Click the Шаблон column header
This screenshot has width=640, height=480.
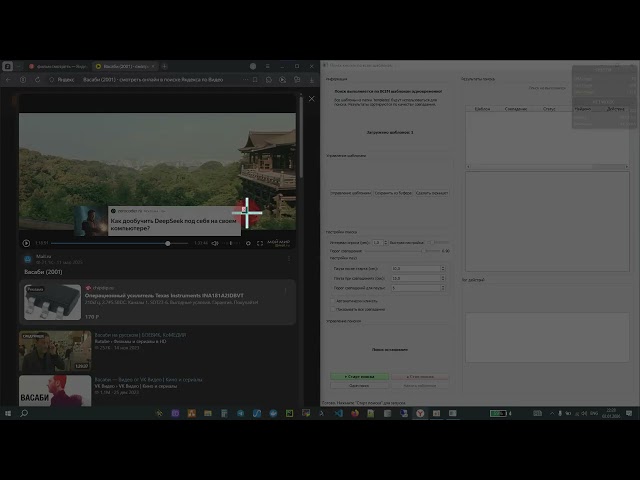pos(482,109)
